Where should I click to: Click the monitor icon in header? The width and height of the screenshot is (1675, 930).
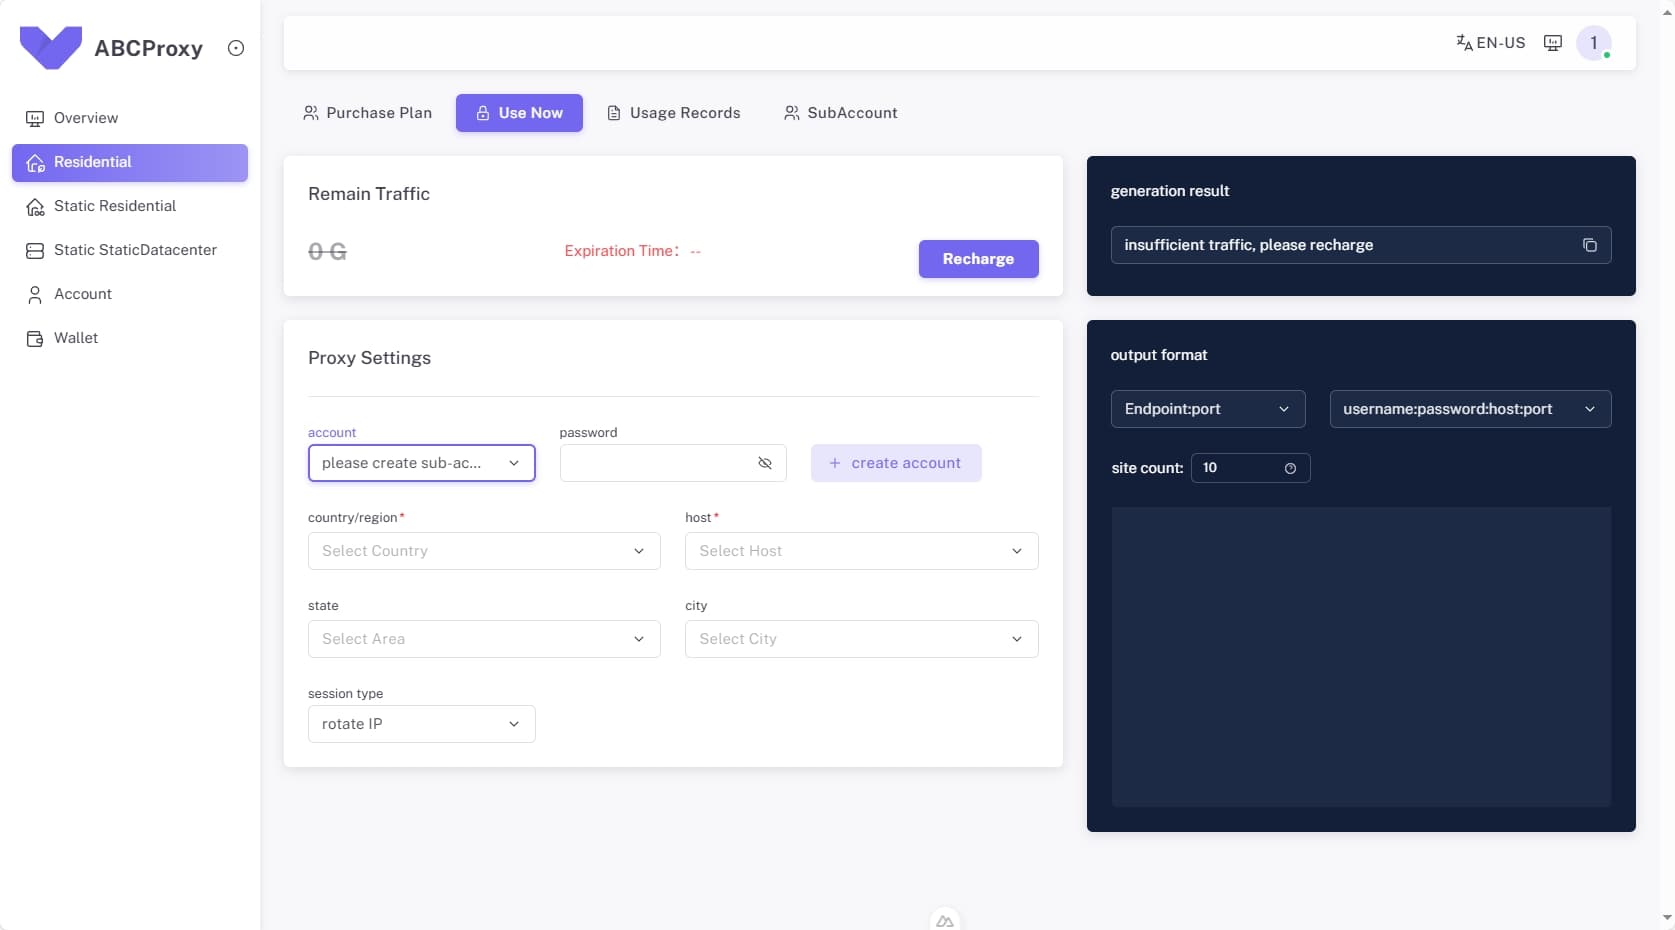[1552, 43]
